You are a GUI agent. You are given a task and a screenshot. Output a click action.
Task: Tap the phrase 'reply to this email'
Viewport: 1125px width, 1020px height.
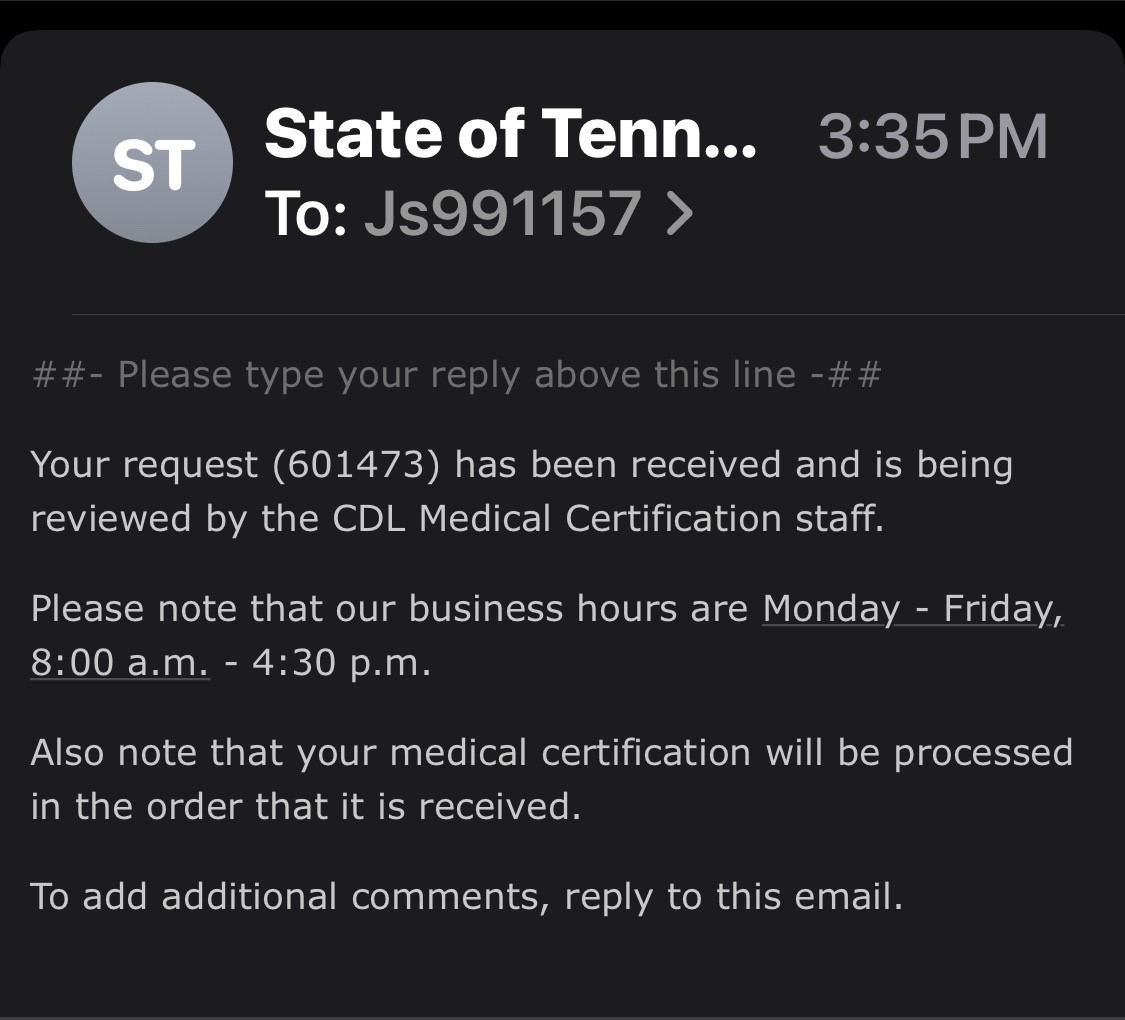733,897
